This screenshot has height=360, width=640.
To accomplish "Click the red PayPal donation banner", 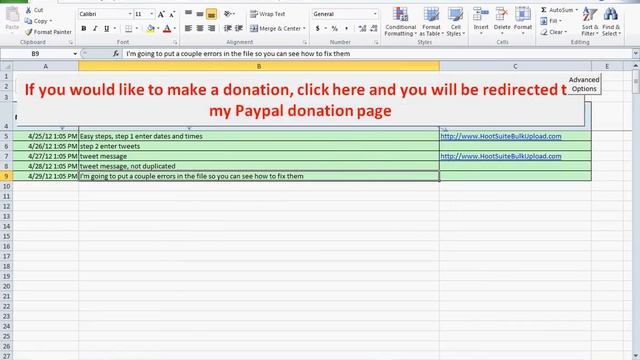I will coord(300,100).
